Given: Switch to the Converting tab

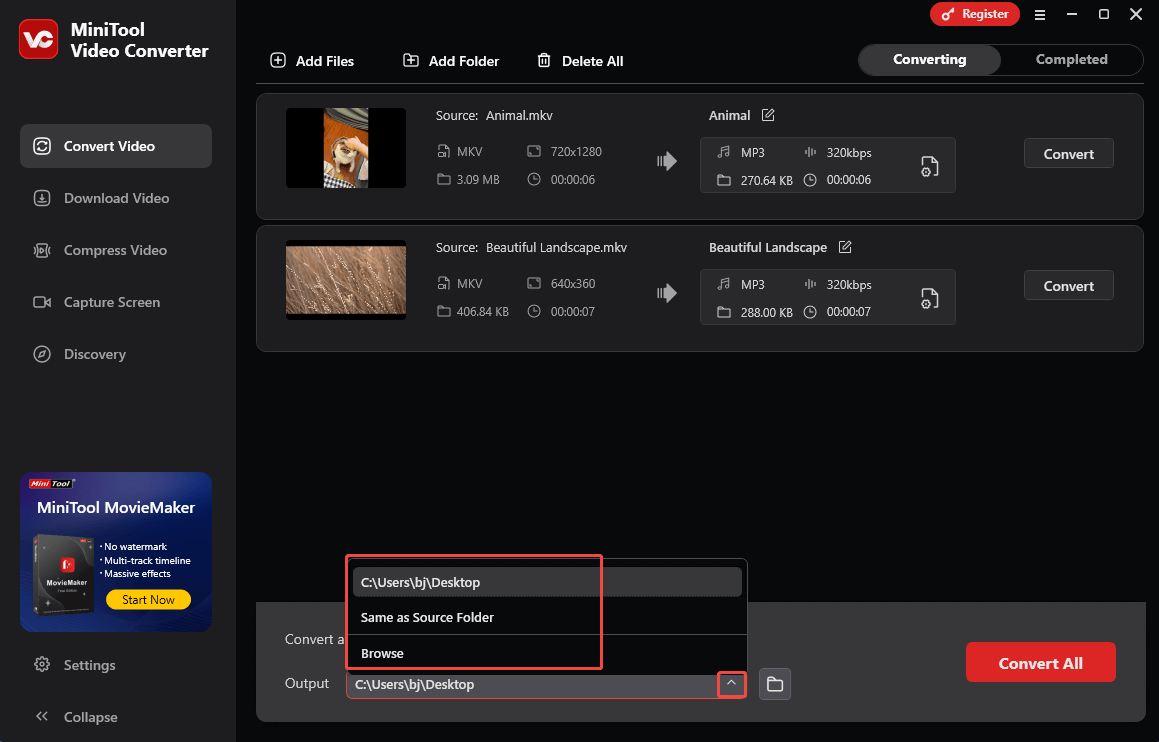Looking at the screenshot, I should point(930,60).
